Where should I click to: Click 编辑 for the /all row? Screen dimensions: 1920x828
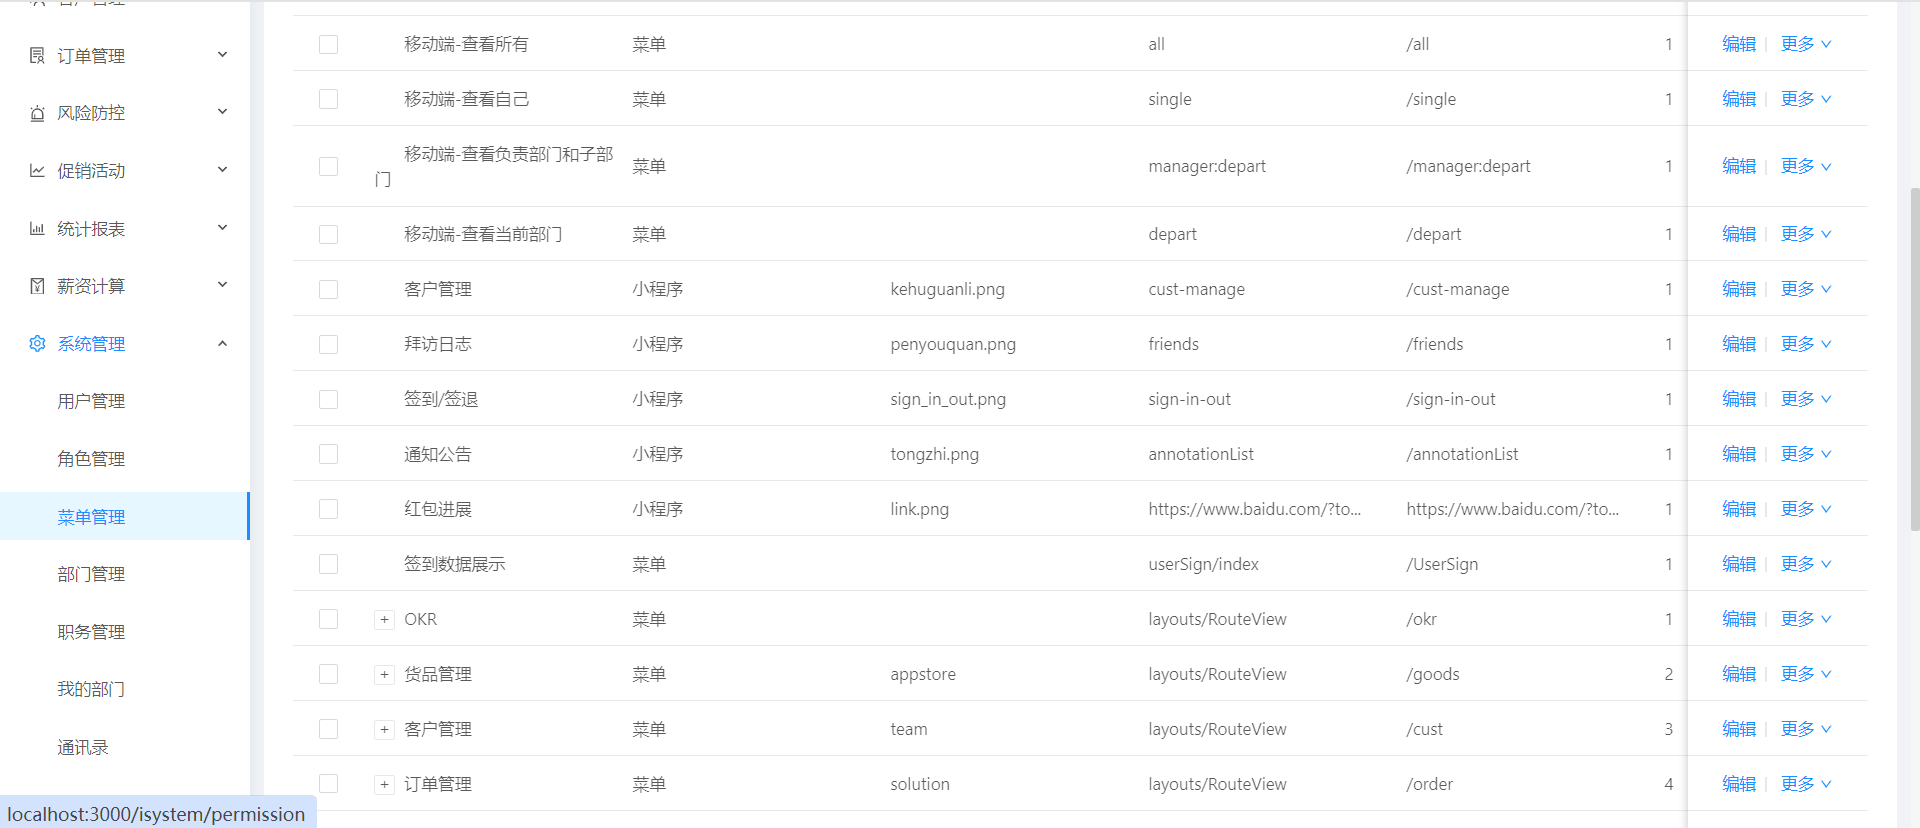click(1739, 44)
